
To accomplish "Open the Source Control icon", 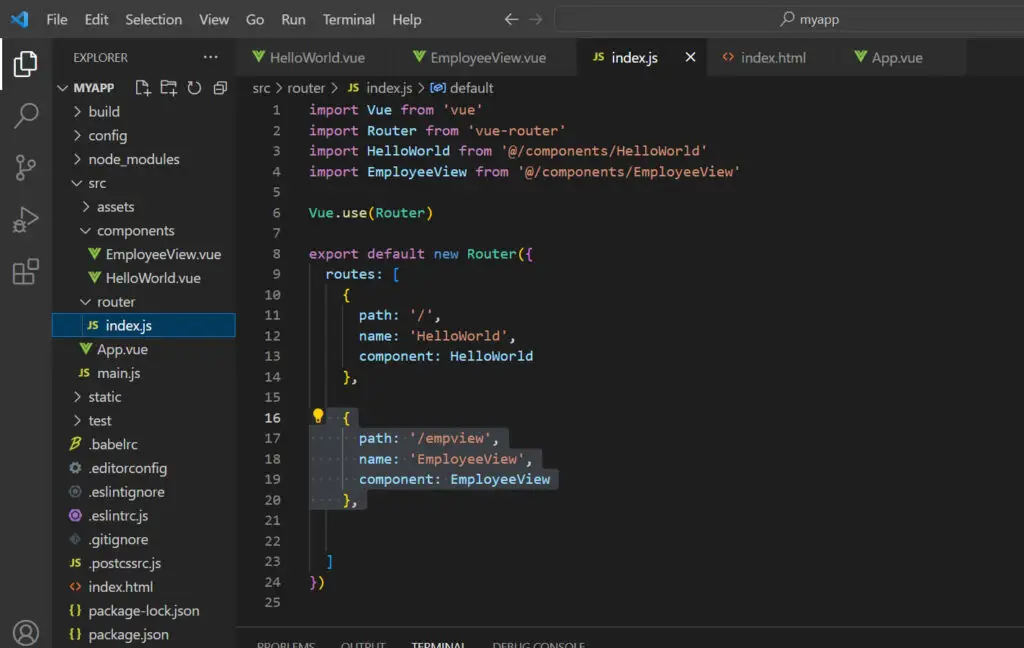I will (x=25, y=160).
